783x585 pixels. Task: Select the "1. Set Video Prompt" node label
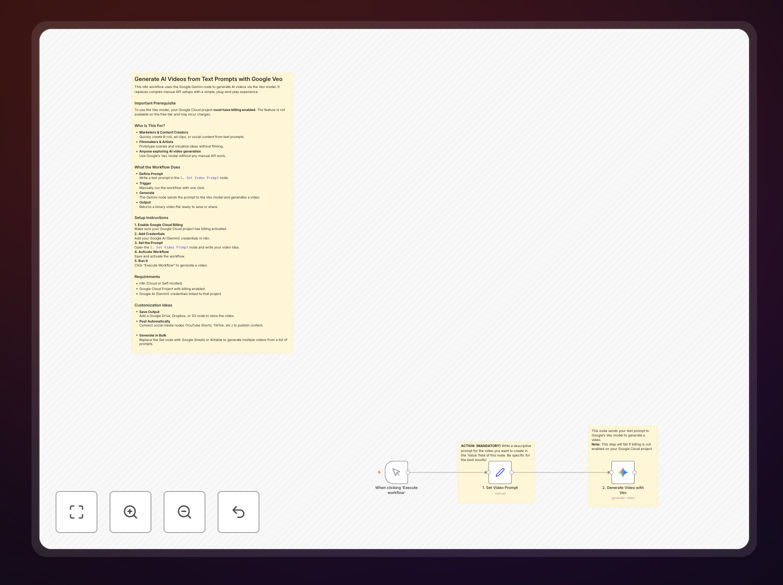[500, 488]
